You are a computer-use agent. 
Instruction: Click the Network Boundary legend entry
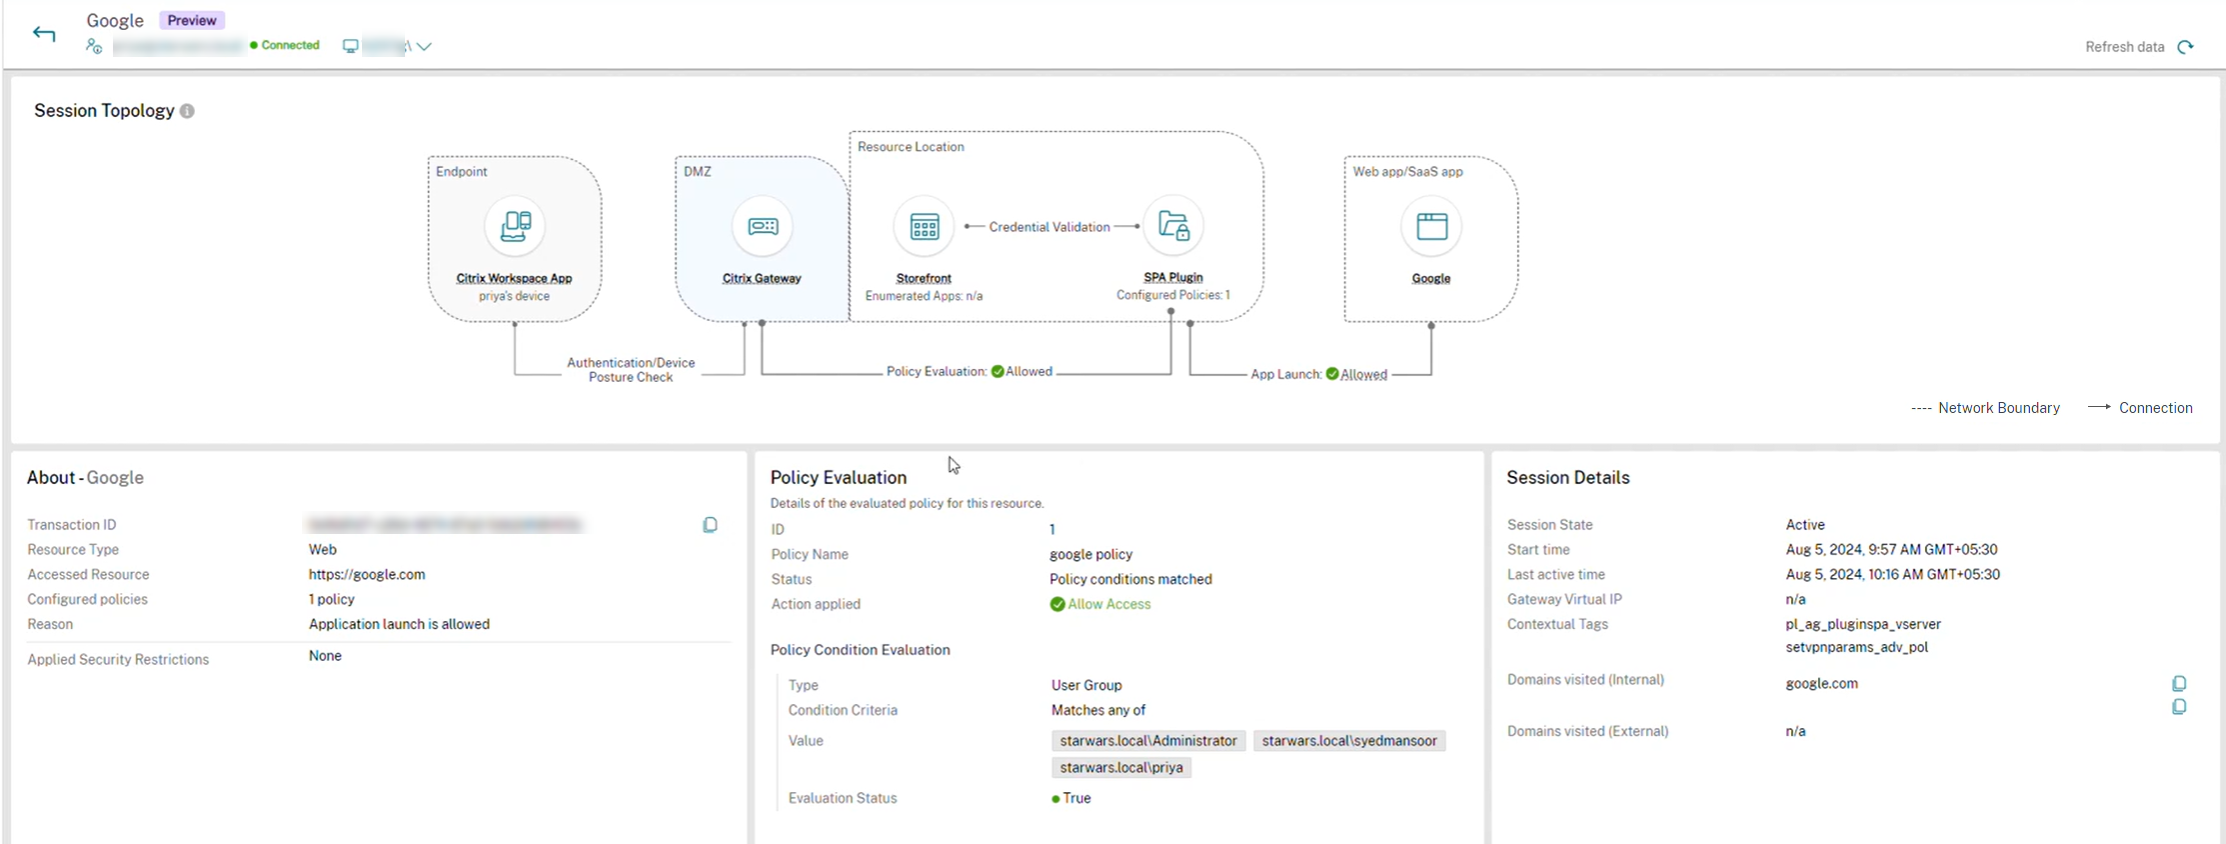point(1985,408)
